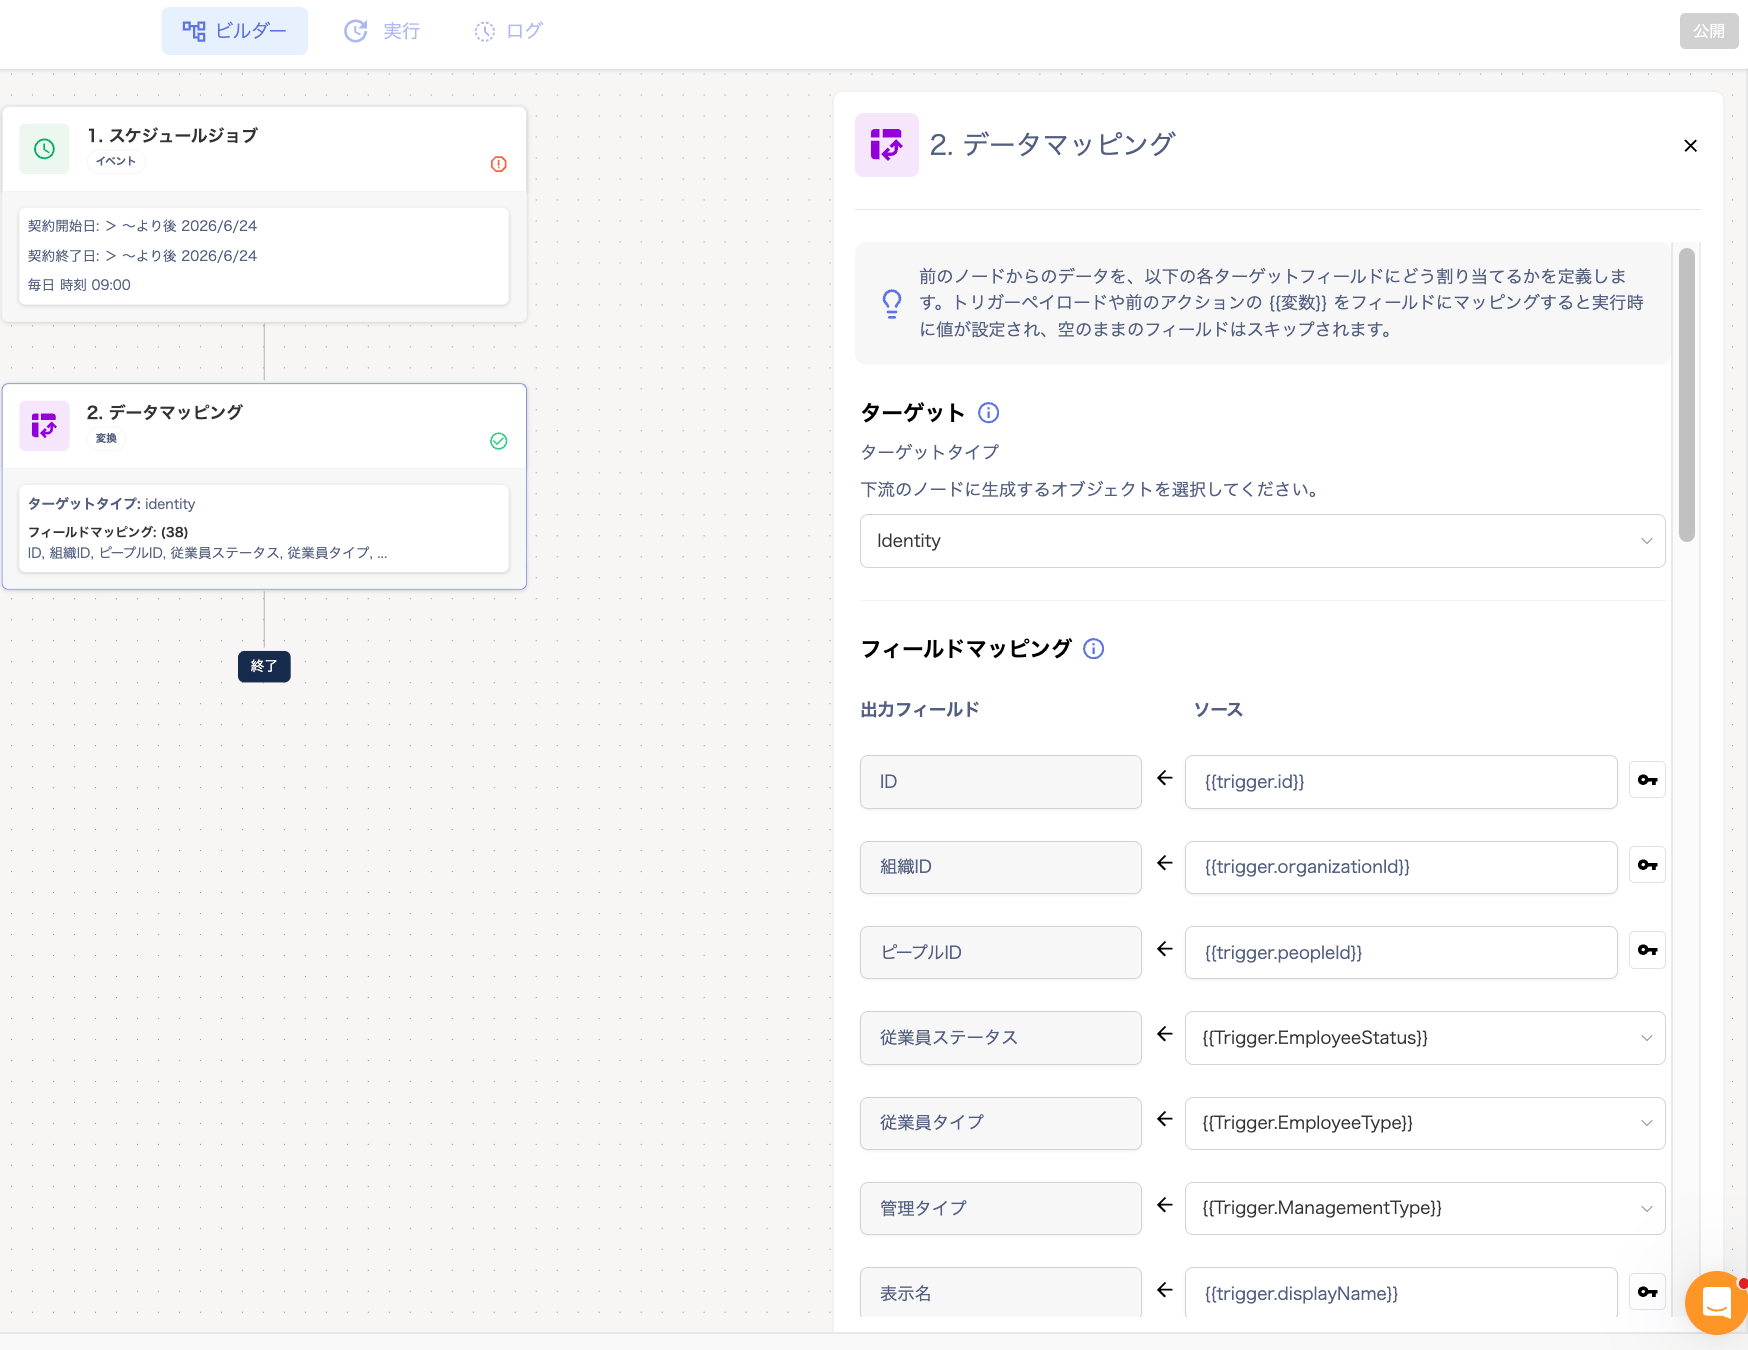This screenshot has width=1748, height=1350.
Task: Click the 管理タイプ output field
Action: tap(1000, 1208)
